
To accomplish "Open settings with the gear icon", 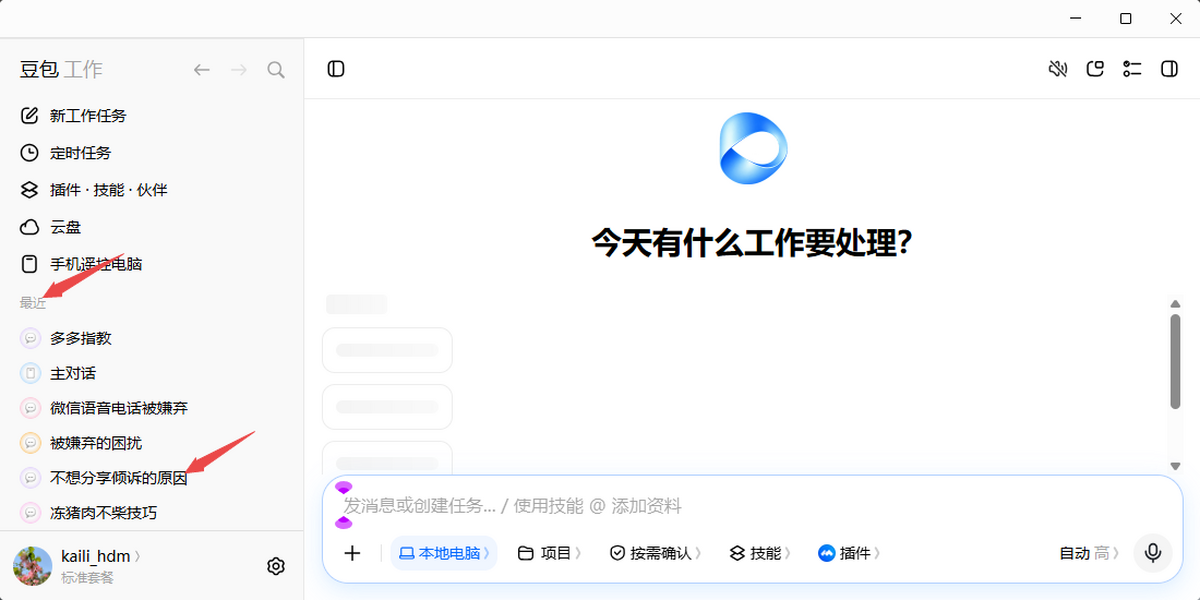I will (x=276, y=566).
